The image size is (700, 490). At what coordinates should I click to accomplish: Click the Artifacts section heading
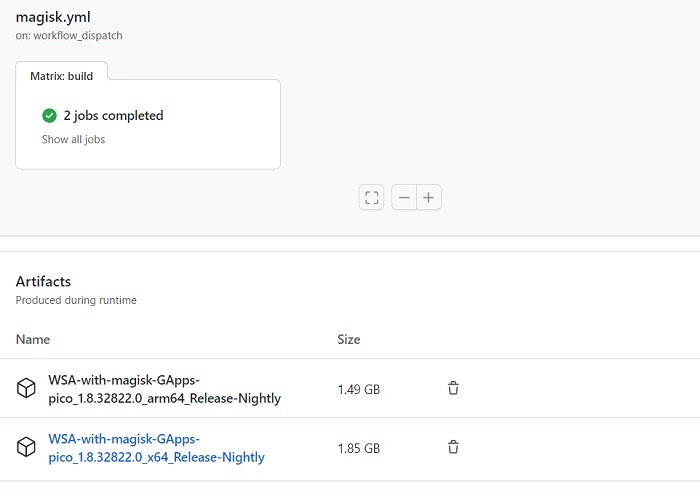43,282
